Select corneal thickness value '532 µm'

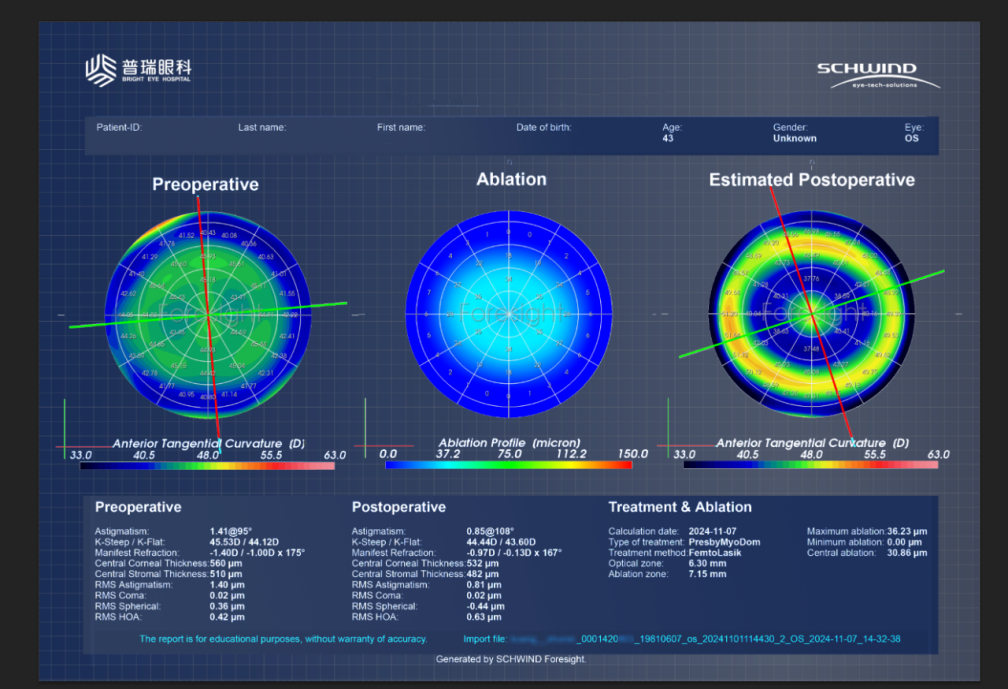tap(482, 563)
